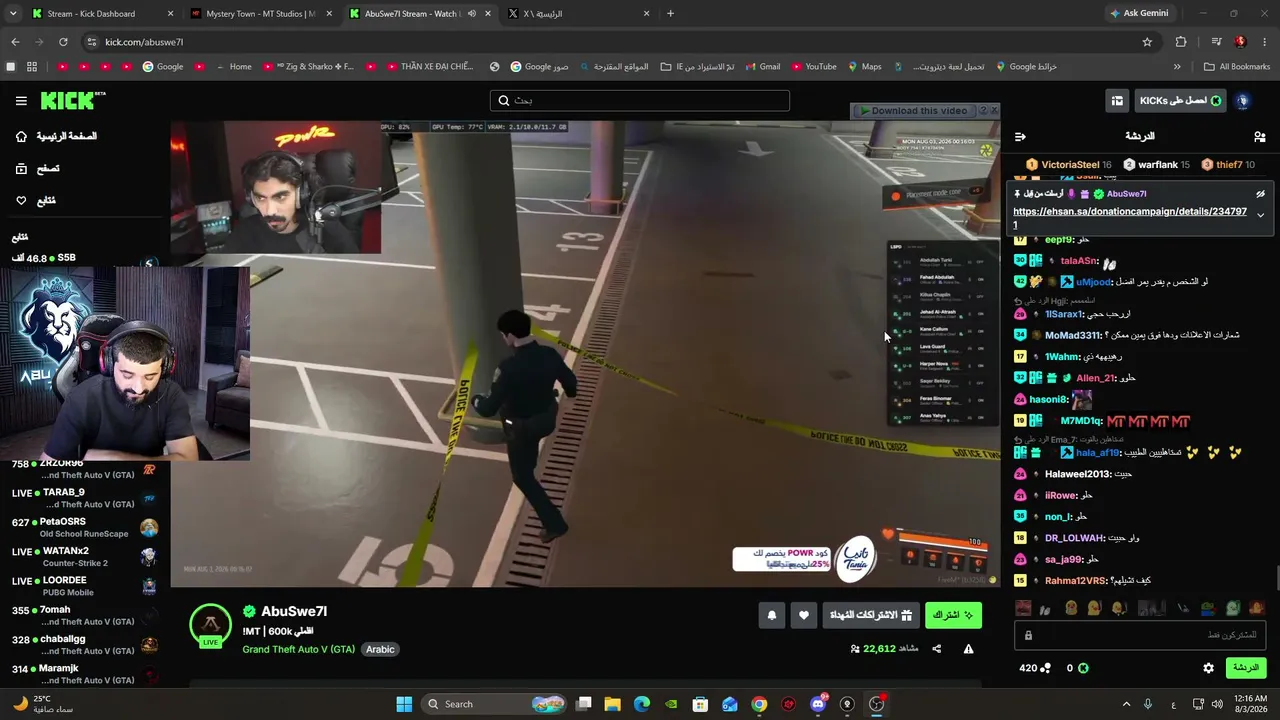The width and height of the screenshot is (1280, 720).
Task: Open Google Chrome from the taskbar
Action: [759, 704]
